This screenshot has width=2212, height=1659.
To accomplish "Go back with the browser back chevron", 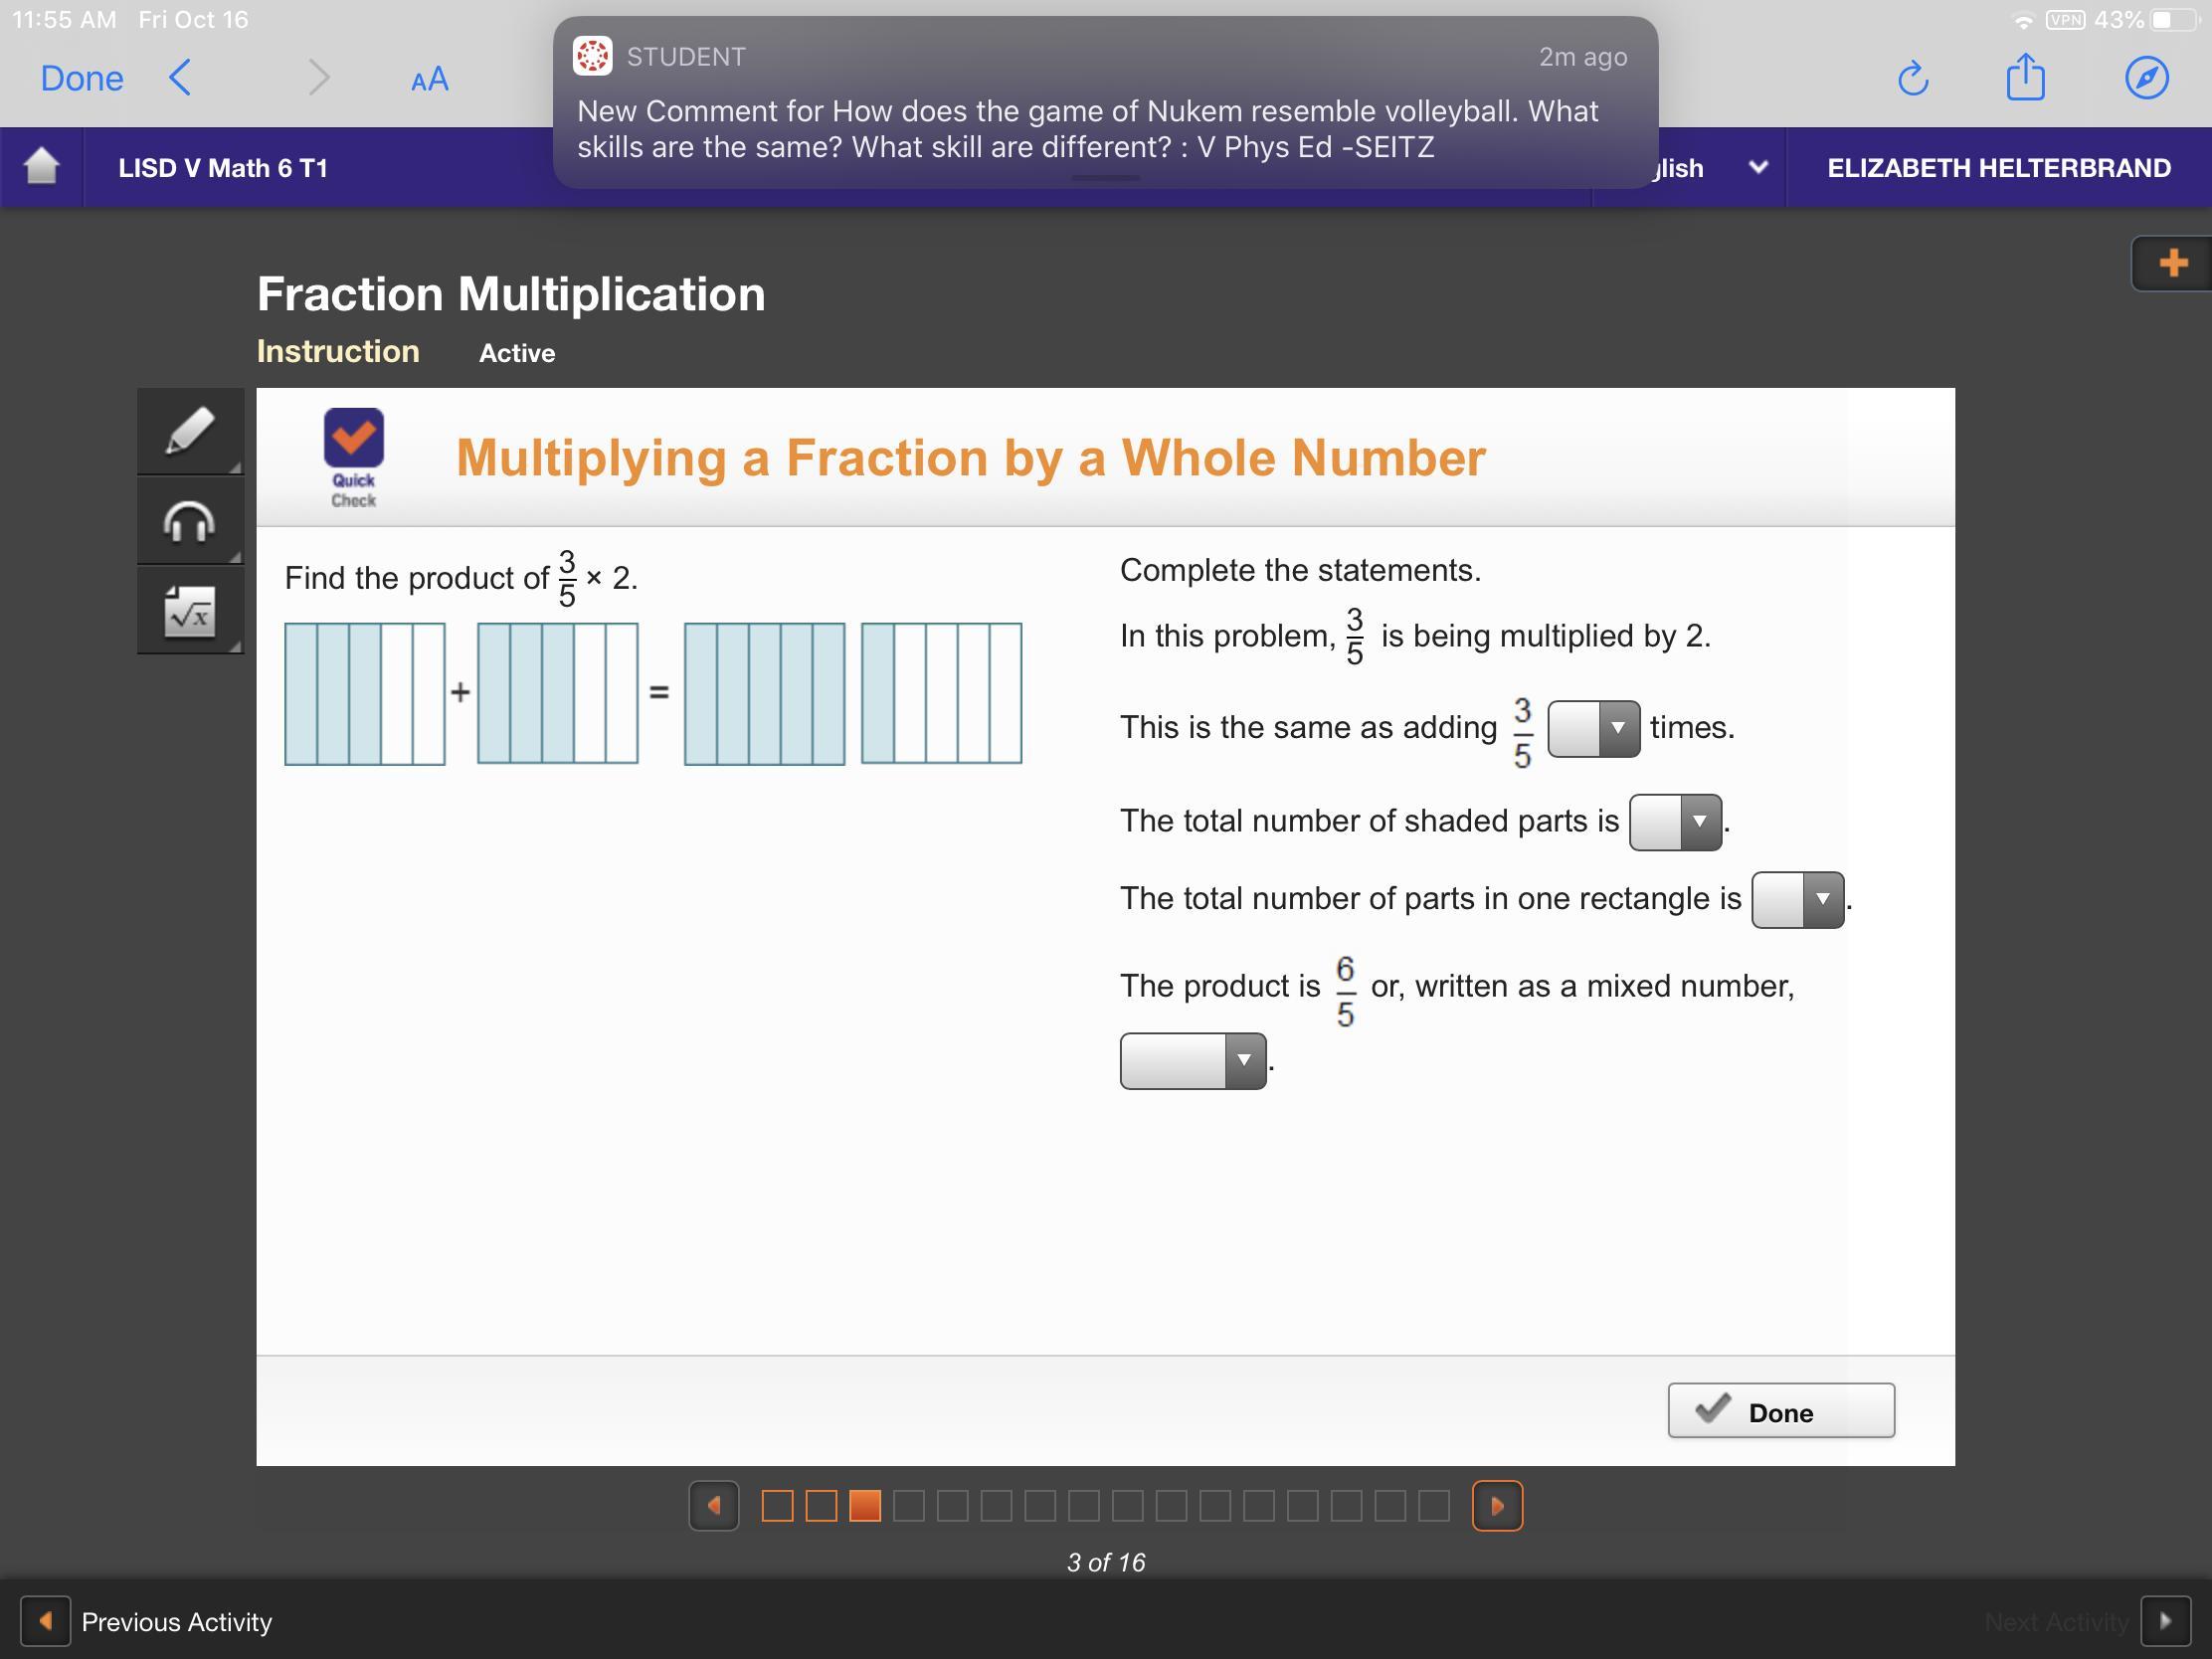I will [x=180, y=77].
